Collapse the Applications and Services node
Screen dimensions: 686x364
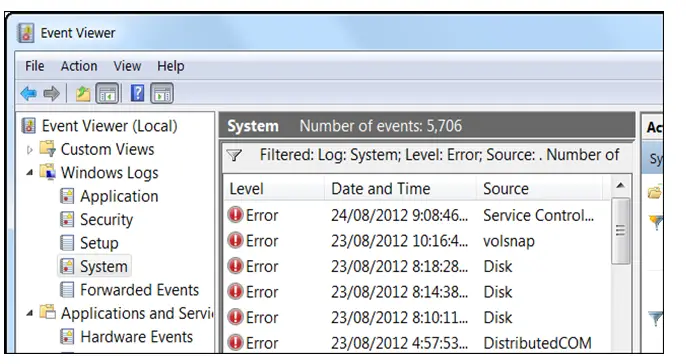(x=29, y=313)
